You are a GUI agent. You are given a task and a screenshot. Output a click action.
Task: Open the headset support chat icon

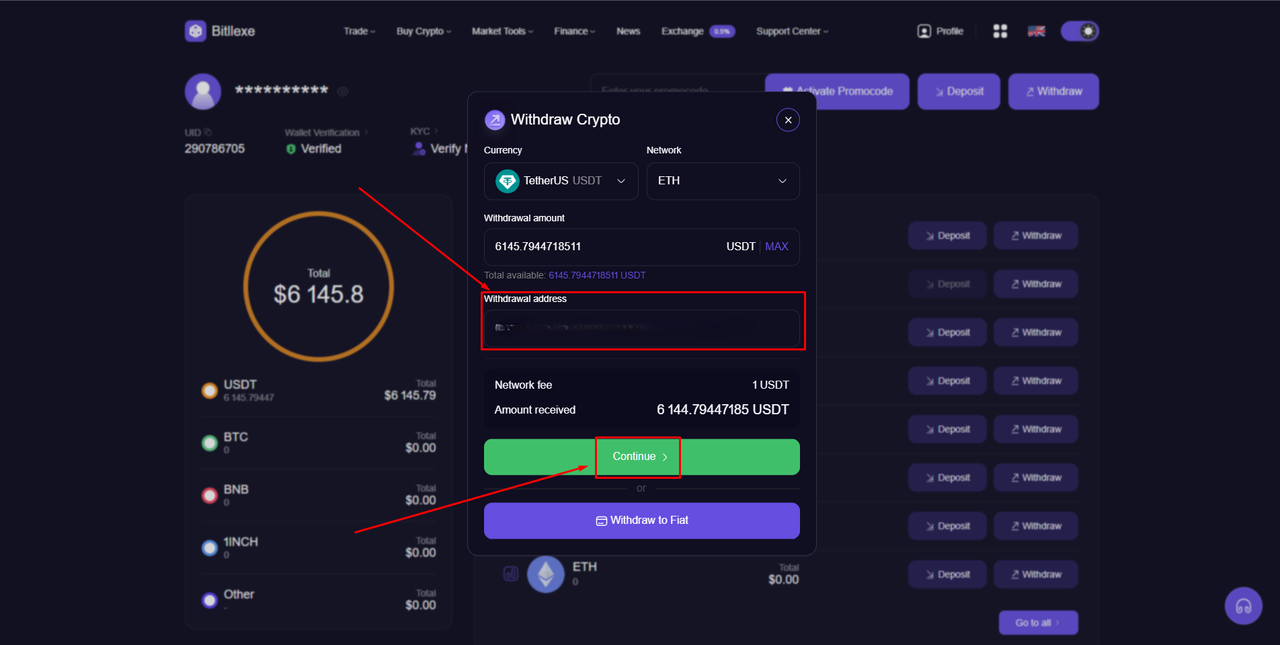click(x=1244, y=606)
